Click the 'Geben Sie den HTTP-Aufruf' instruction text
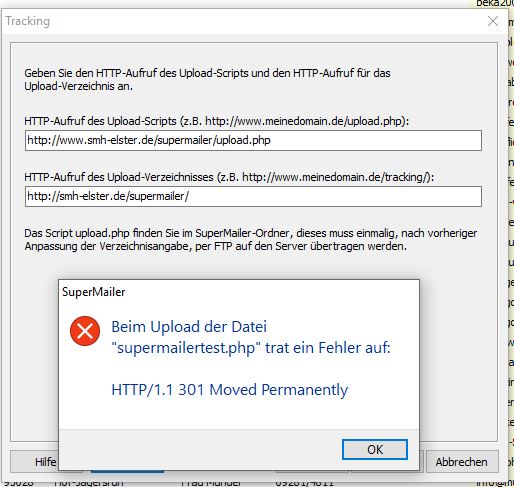Image resolution: width=514 pixels, height=487 pixels. 207,80
